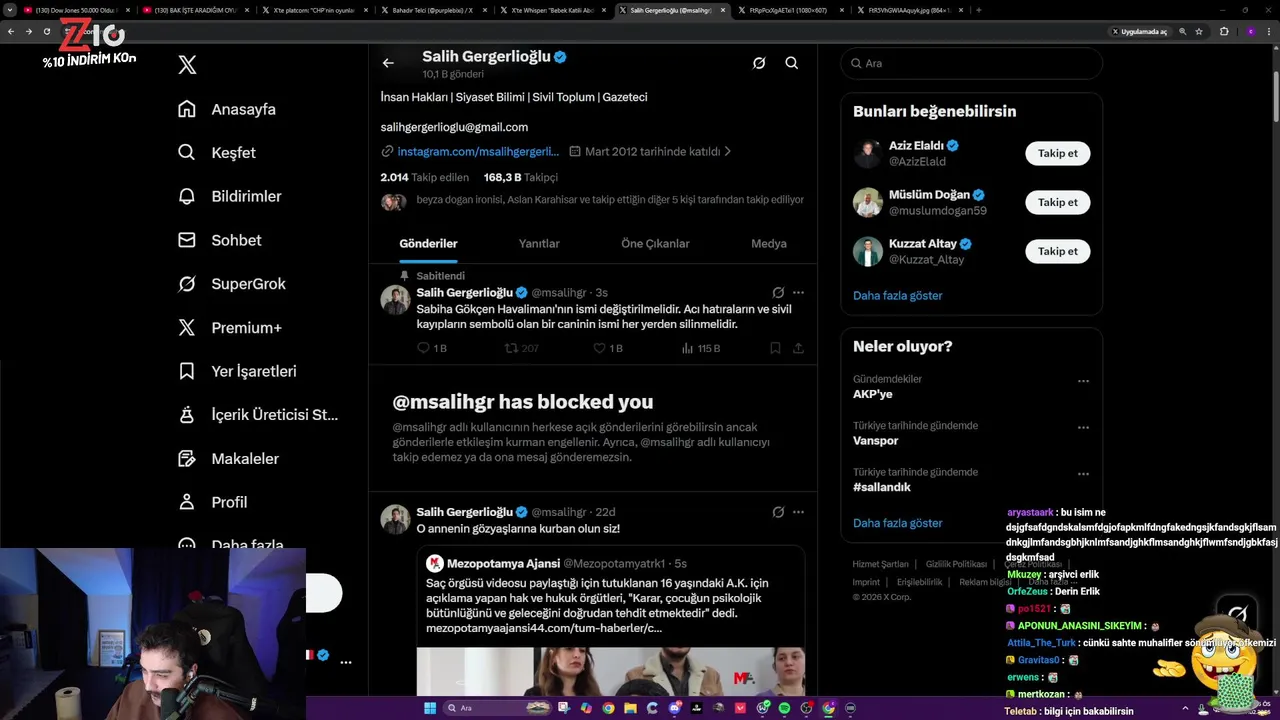Expand Mart 2012 tarihinde katıldı chevron
Image resolution: width=1280 pixels, height=720 pixels.
coord(727,152)
